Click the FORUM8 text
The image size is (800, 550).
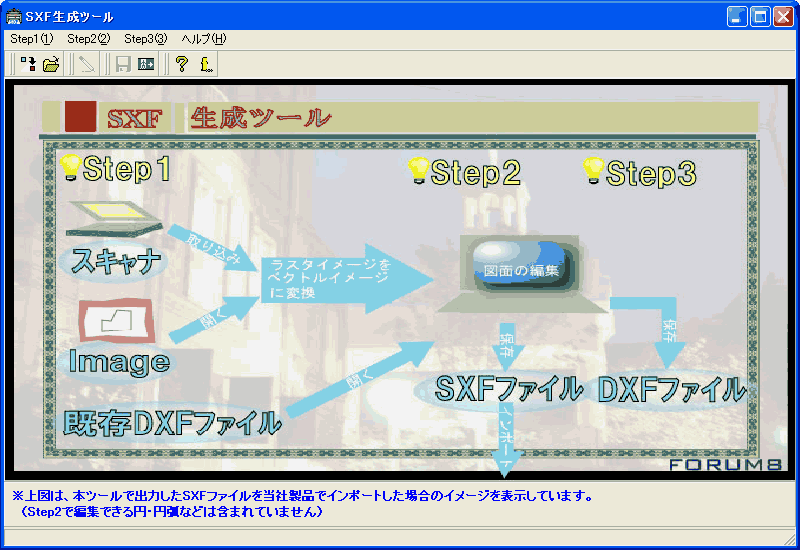(725, 464)
